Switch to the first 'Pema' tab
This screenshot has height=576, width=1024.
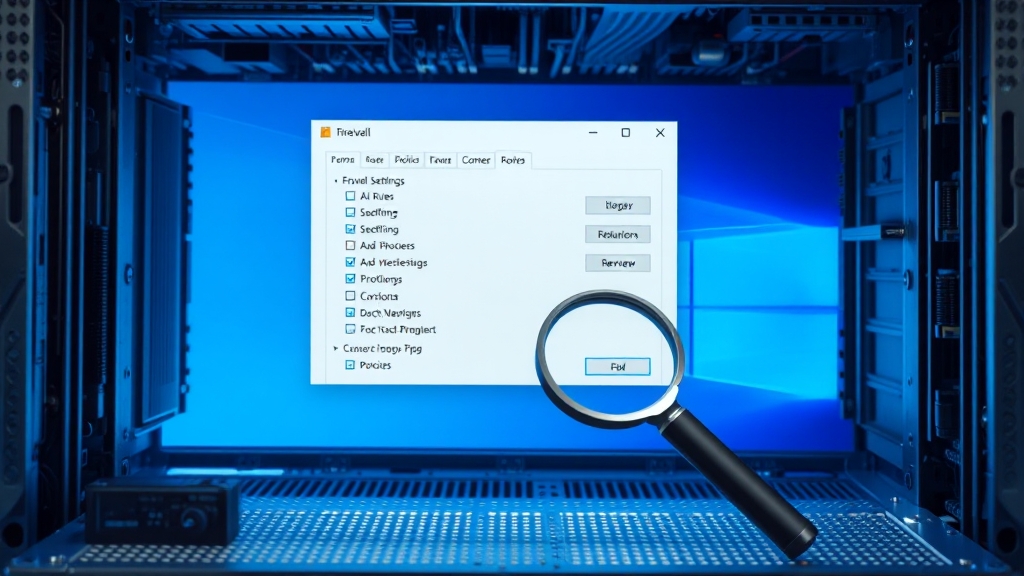click(x=343, y=160)
